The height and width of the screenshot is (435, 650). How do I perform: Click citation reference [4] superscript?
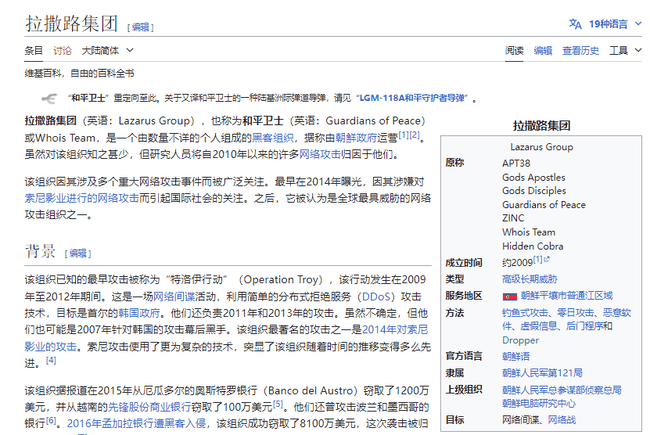pyautogui.click(x=51, y=361)
